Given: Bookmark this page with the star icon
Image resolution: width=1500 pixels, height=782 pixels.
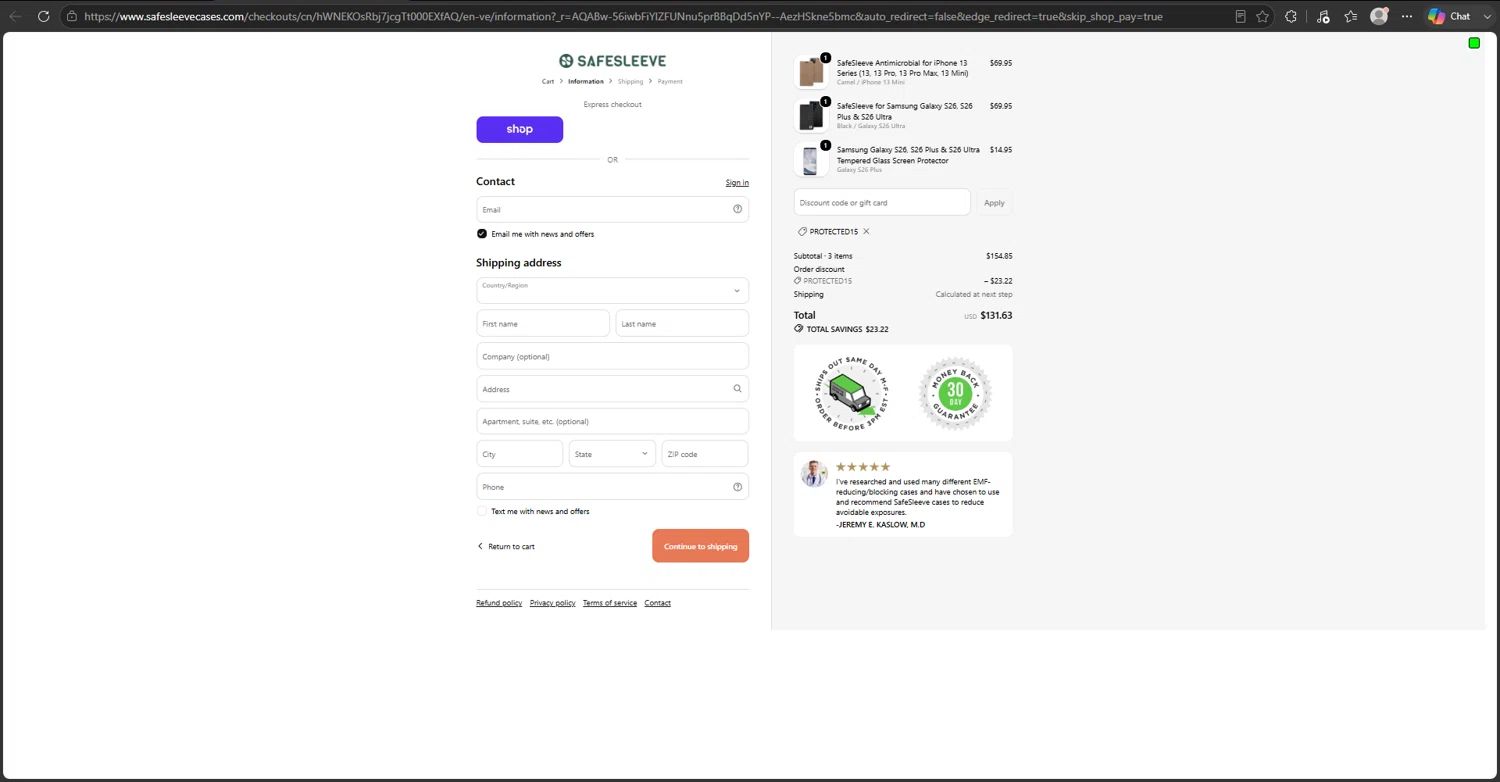Looking at the screenshot, I should coord(1263,16).
